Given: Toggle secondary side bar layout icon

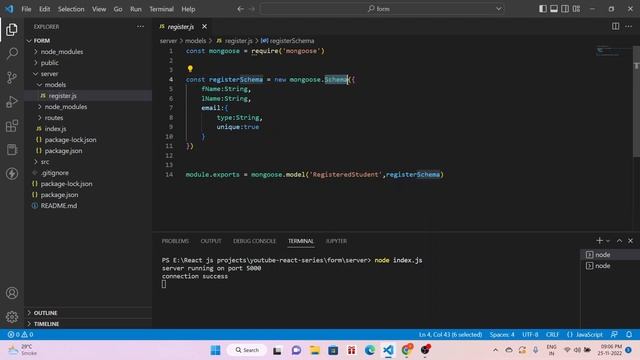Looking at the screenshot, I should click(565, 9).
